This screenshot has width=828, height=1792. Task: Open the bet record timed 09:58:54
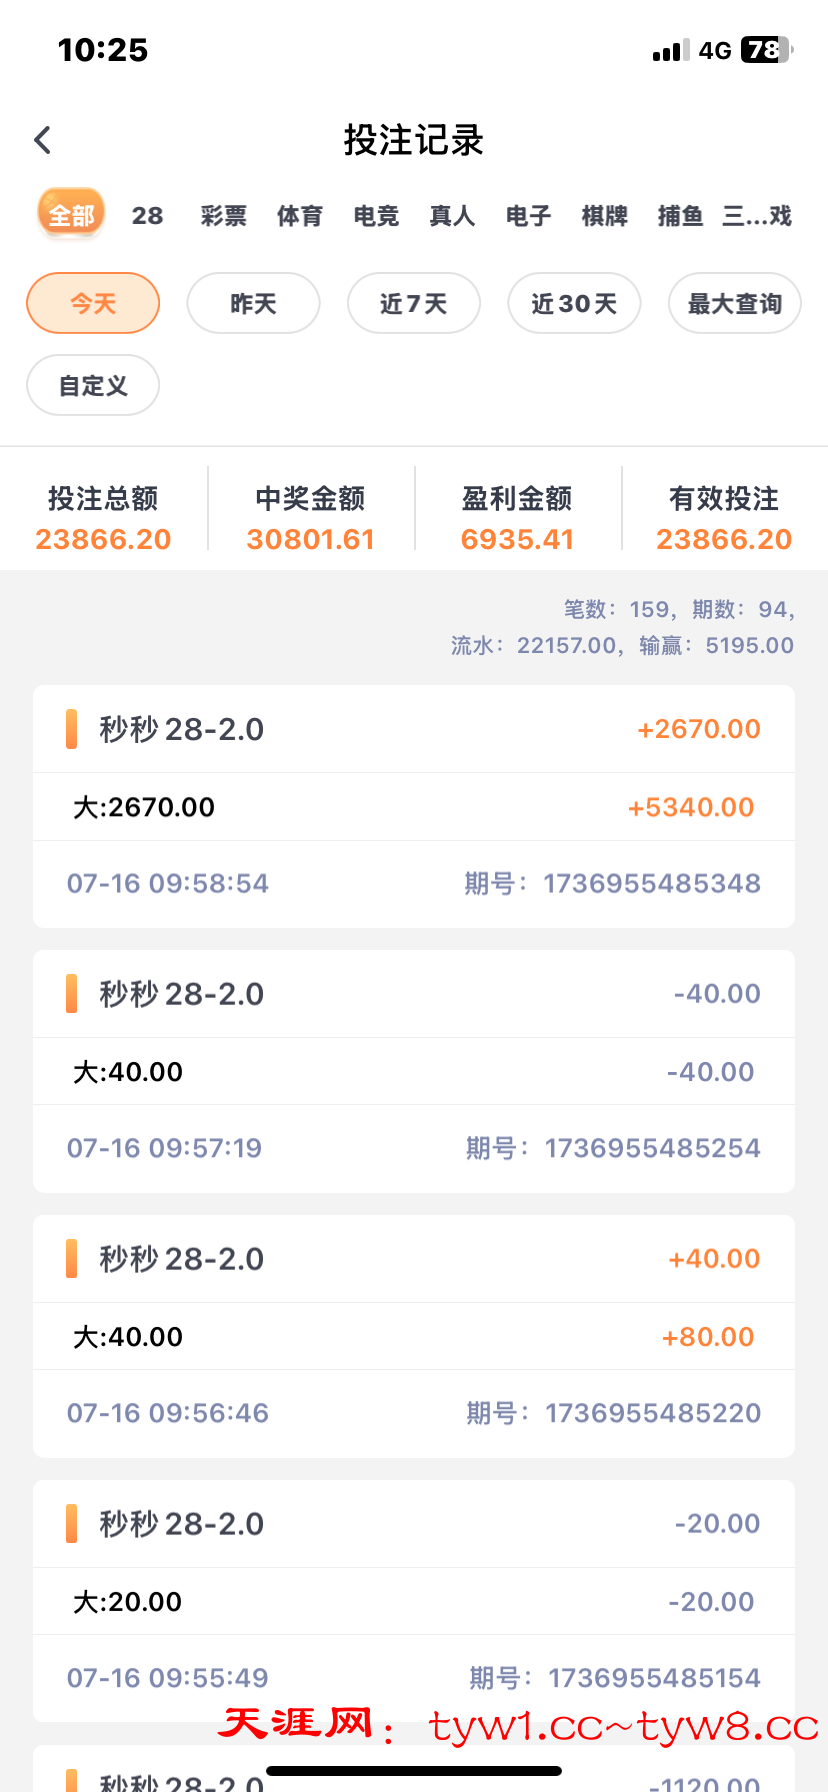pyautogui.click(x=414, y=806)
